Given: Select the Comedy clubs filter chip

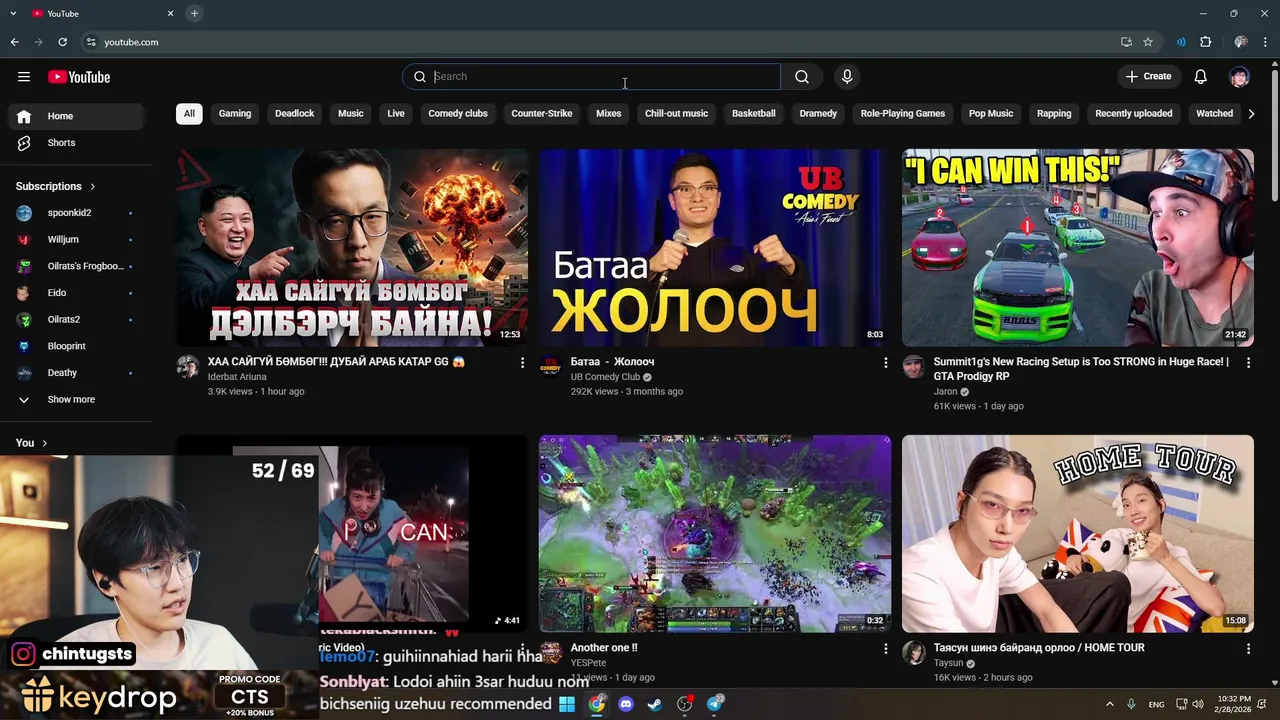Looking at the screenshot, I should point(458,113).
